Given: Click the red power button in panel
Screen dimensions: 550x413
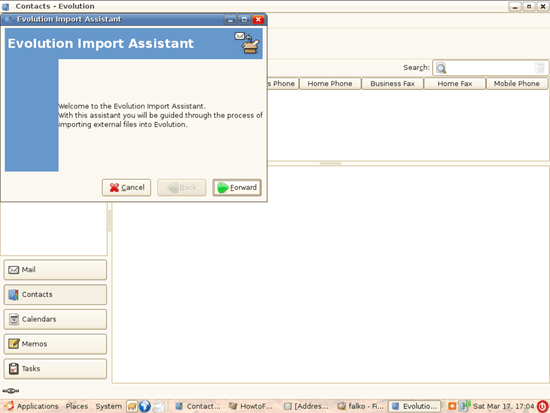Looking at the screenshot, I should tap(543, 406).
